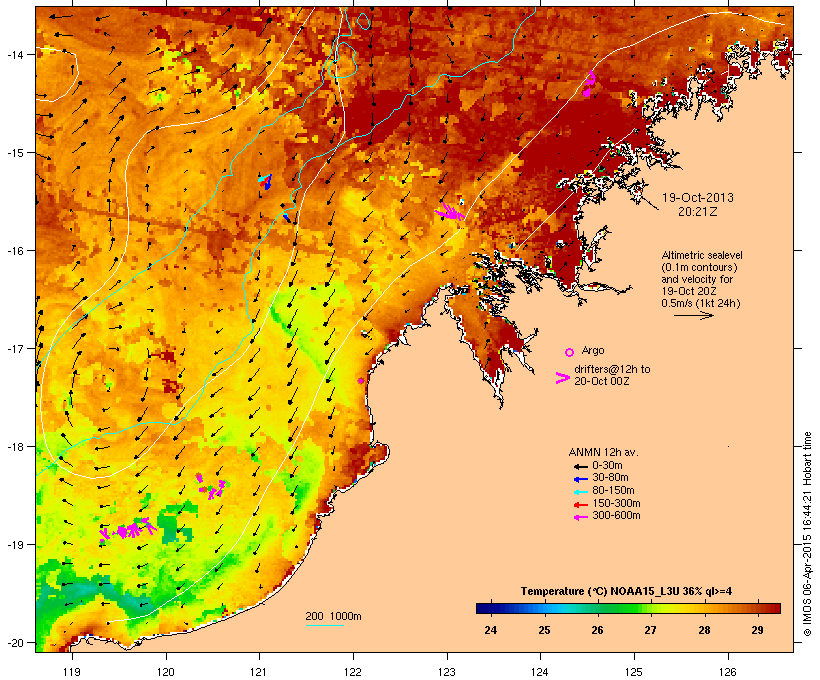Click the latitude axis label -17
Image resolution: width=820 pixels, height=680 pixels.
15,348
